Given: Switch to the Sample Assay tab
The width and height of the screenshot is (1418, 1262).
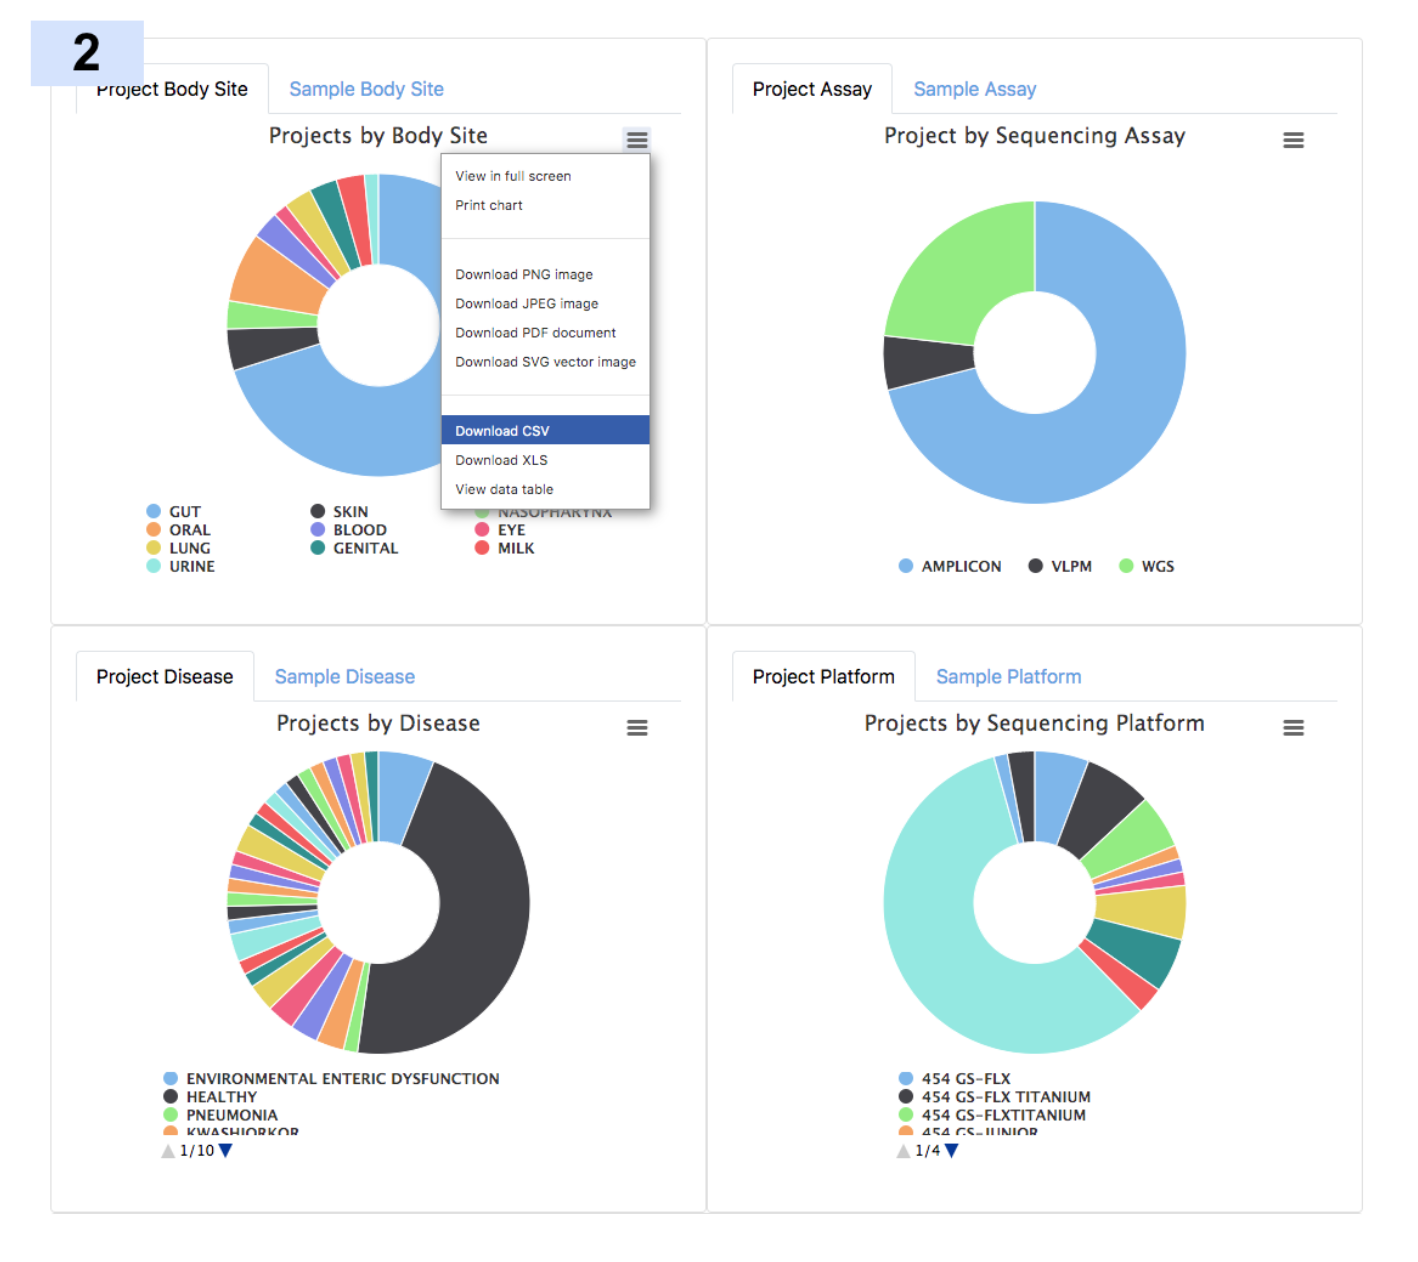Looking at the screenshot, I should (x=975, y=89).
